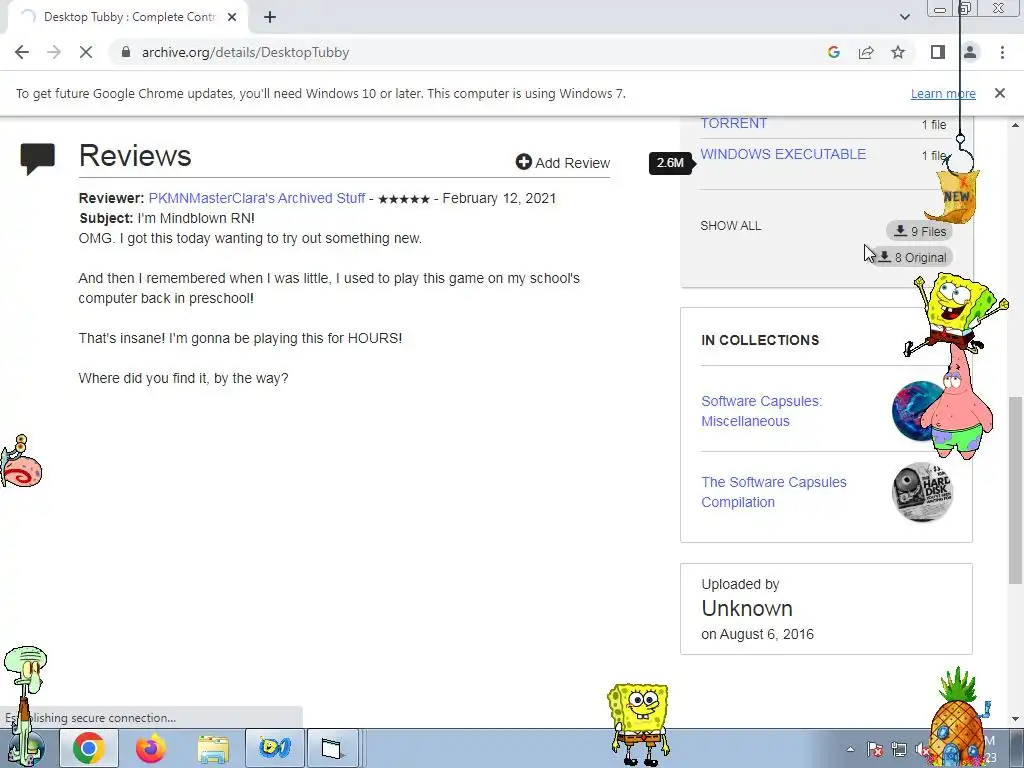Click the scroll up arrow

click(x=1016, y=124)
